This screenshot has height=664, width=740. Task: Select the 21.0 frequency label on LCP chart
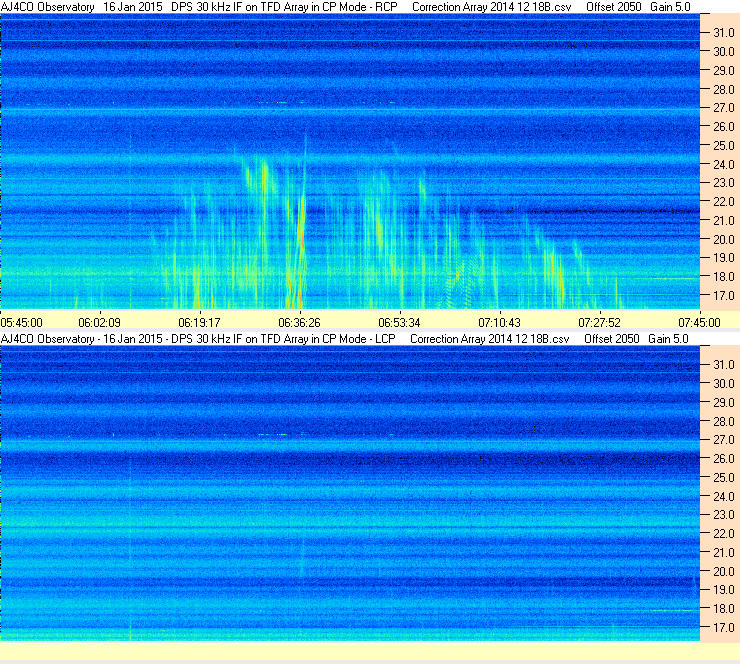click(724, 553)
